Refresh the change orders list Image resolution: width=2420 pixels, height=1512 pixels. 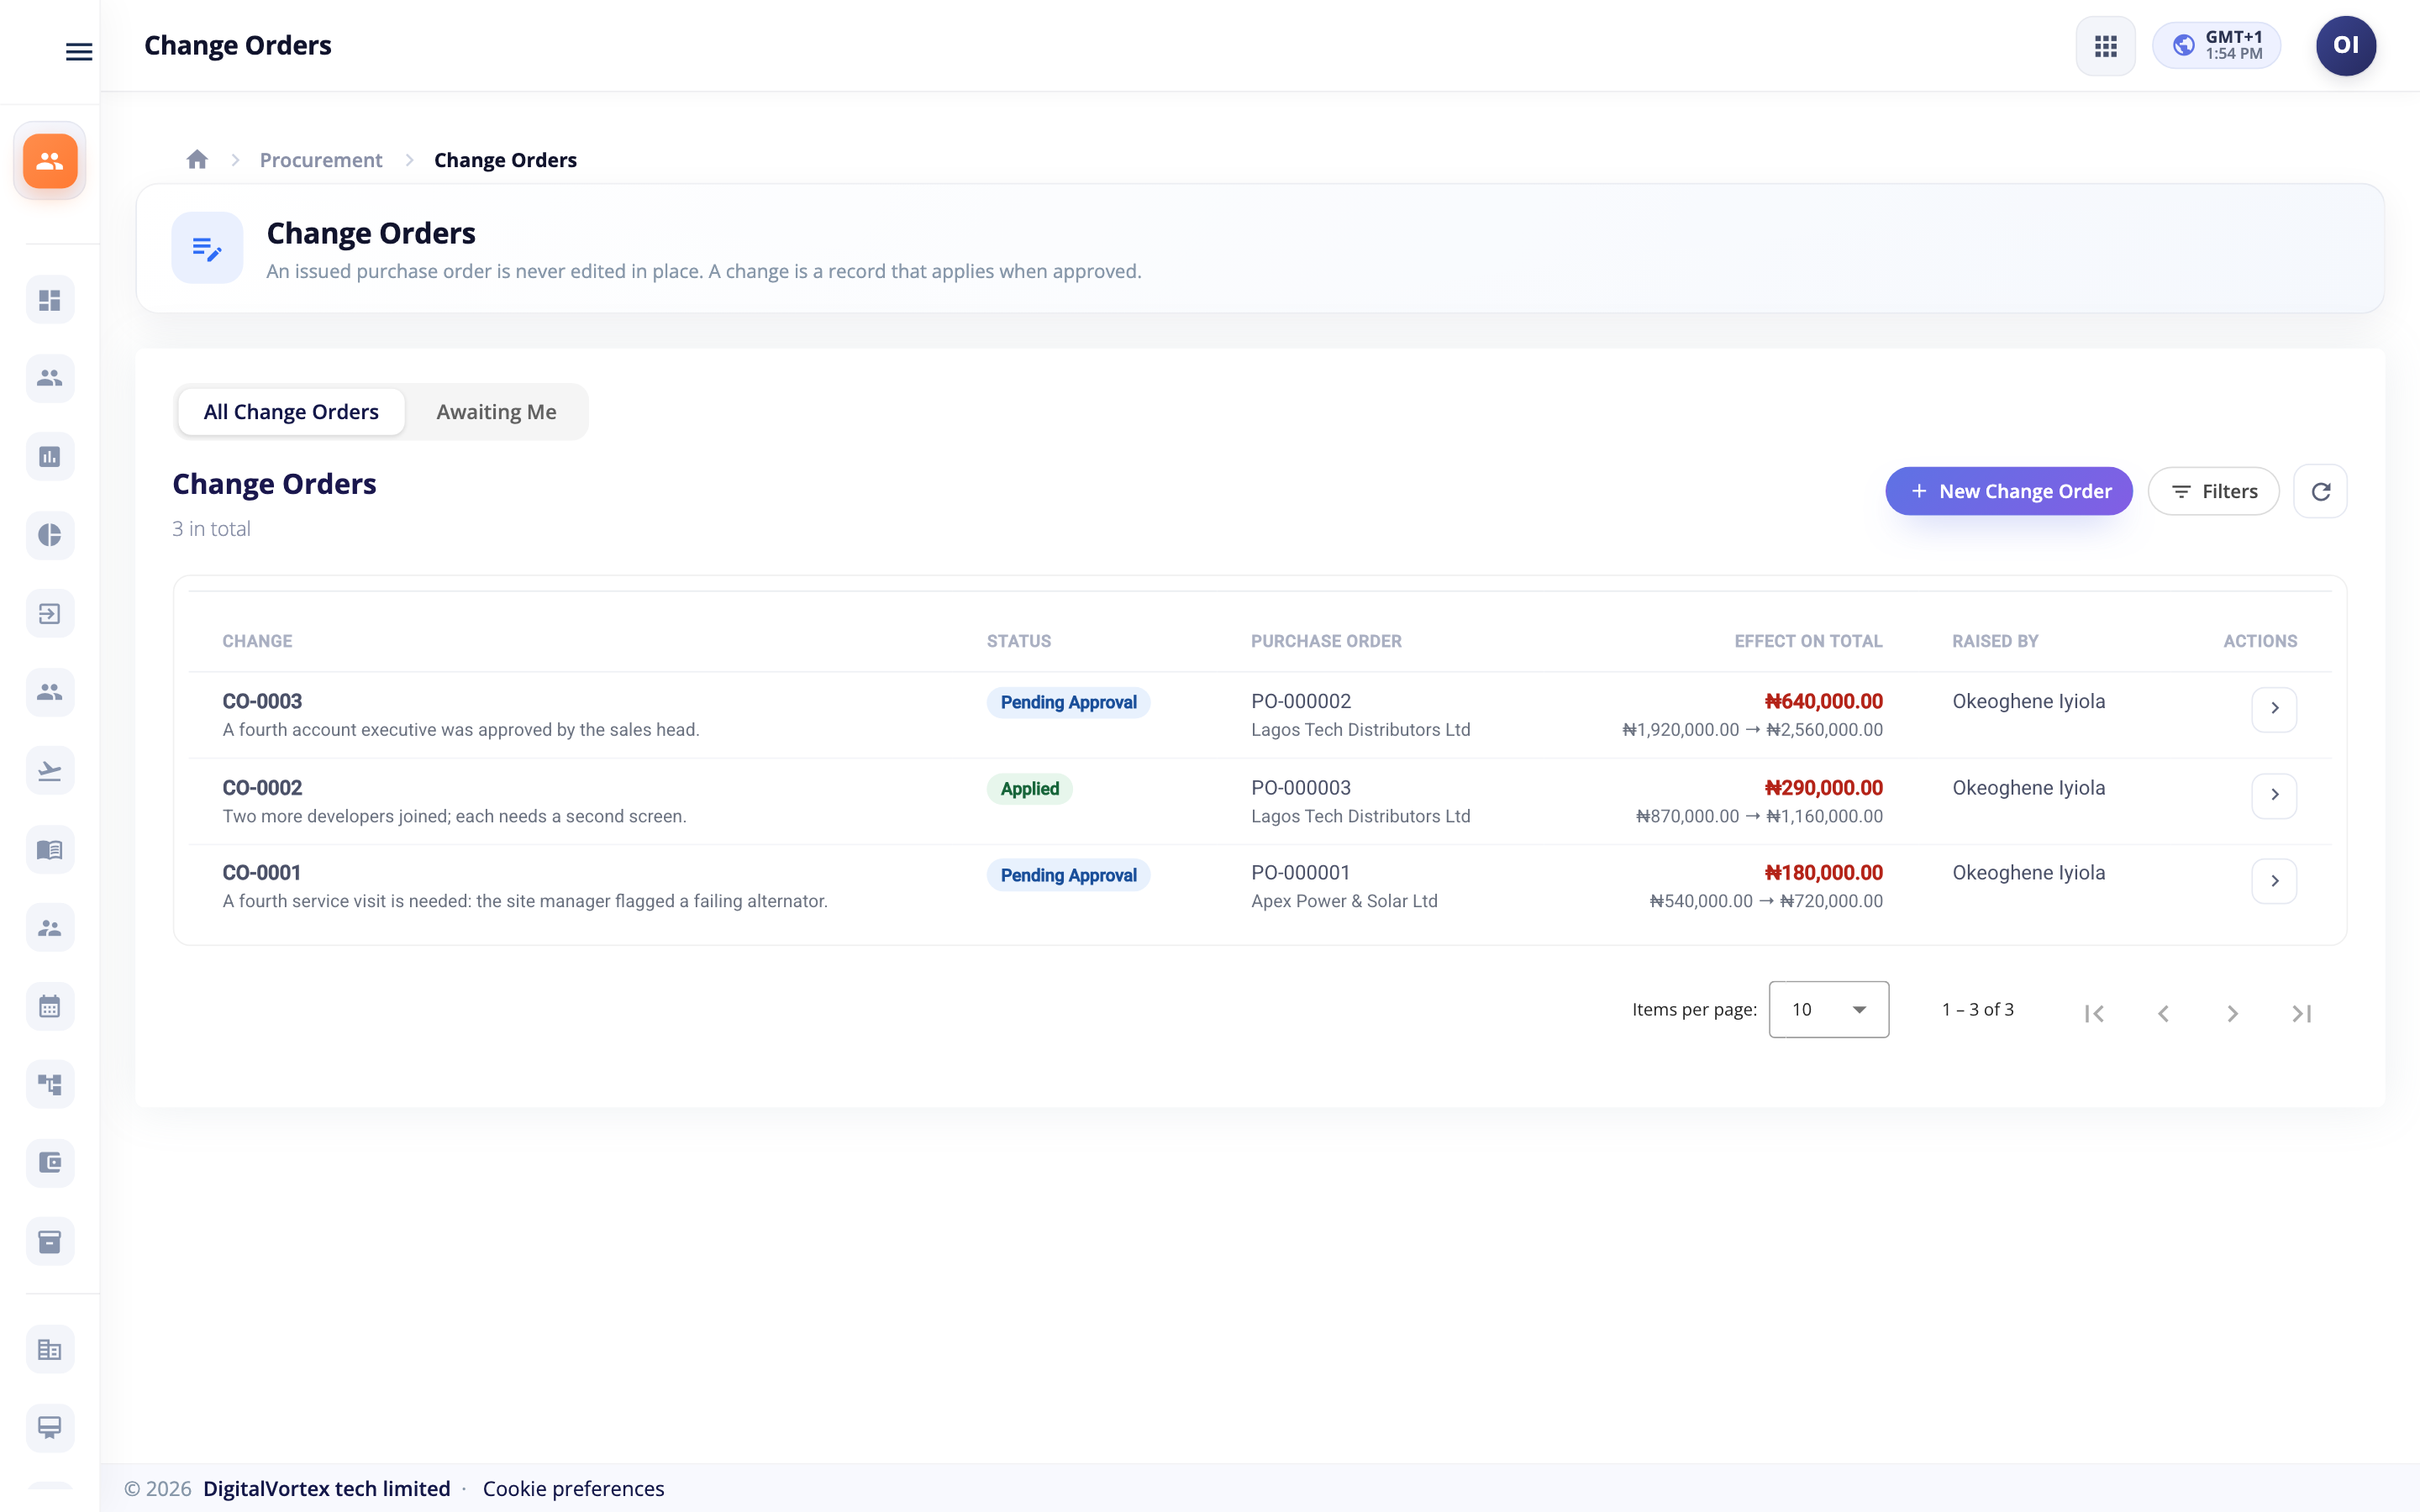(2320, 491)
